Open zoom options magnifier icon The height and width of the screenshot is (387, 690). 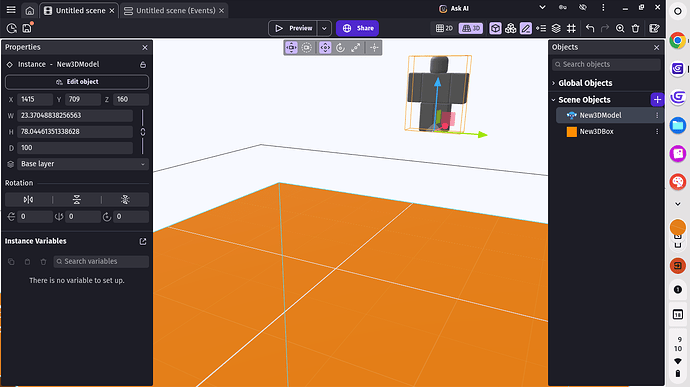pos(620,28)
